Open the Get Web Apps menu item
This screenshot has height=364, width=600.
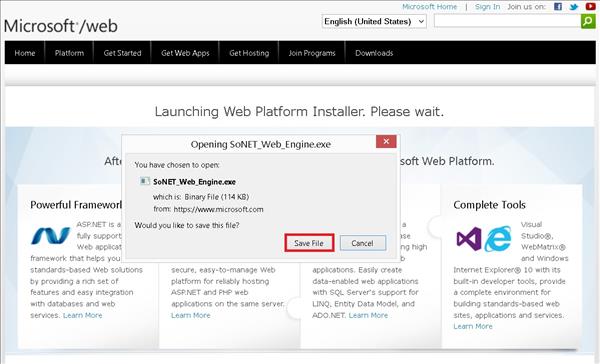pyautogui.click(x=185, y=53)
